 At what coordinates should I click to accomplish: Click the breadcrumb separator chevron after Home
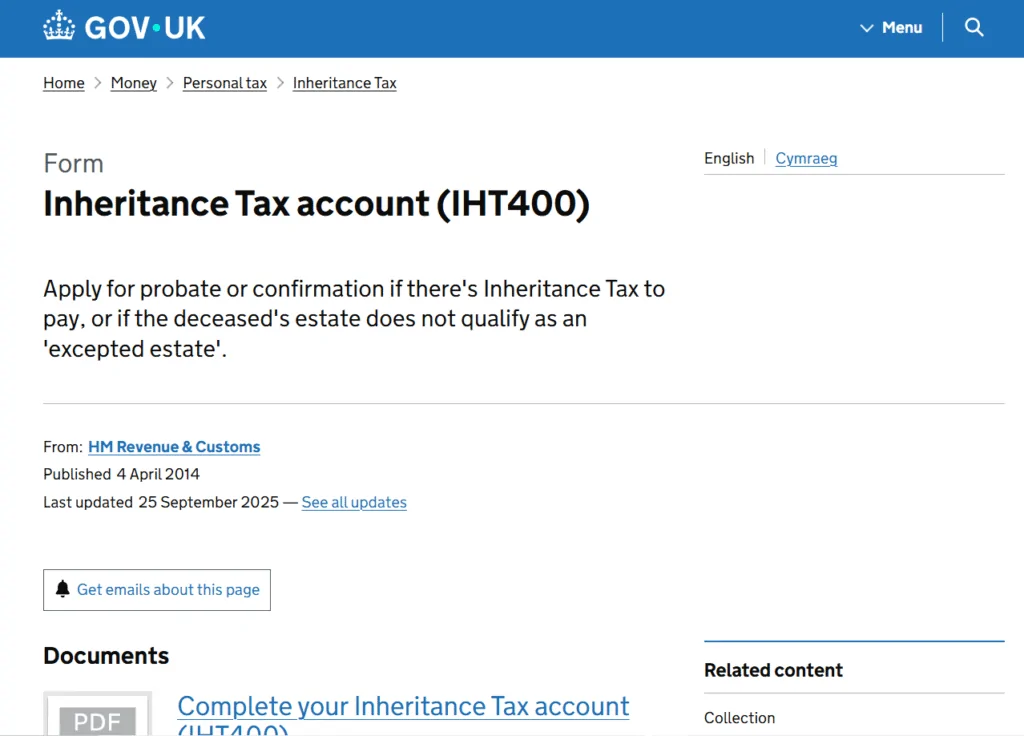95,83
